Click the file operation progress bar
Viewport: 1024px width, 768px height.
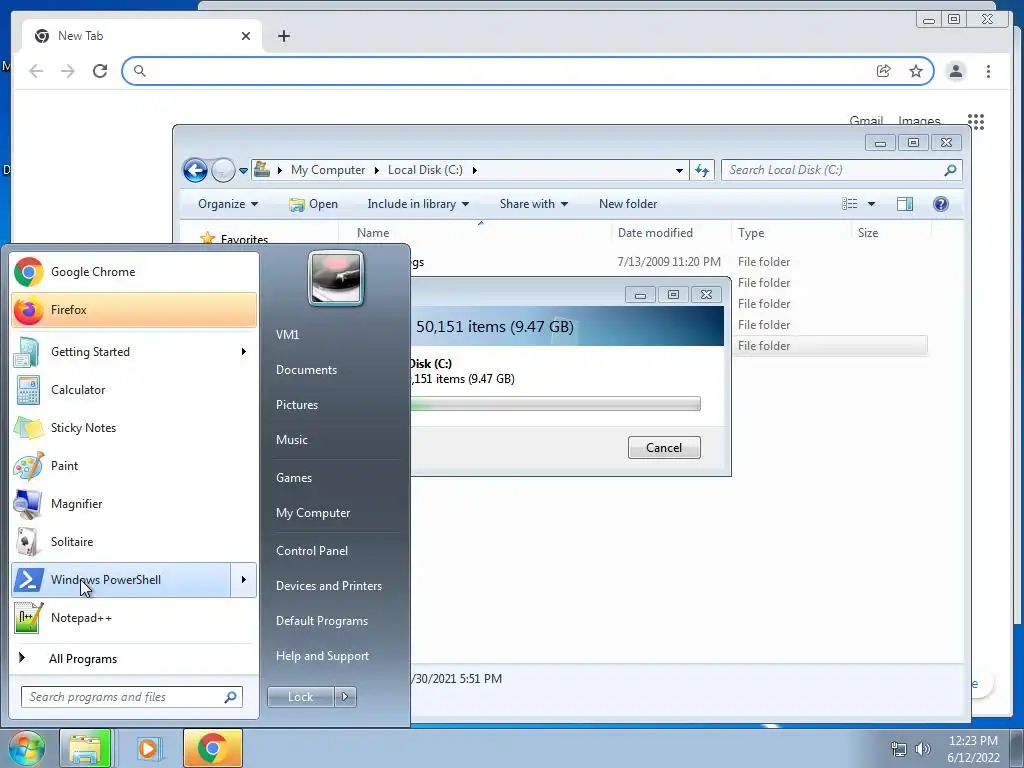[556, 404]
